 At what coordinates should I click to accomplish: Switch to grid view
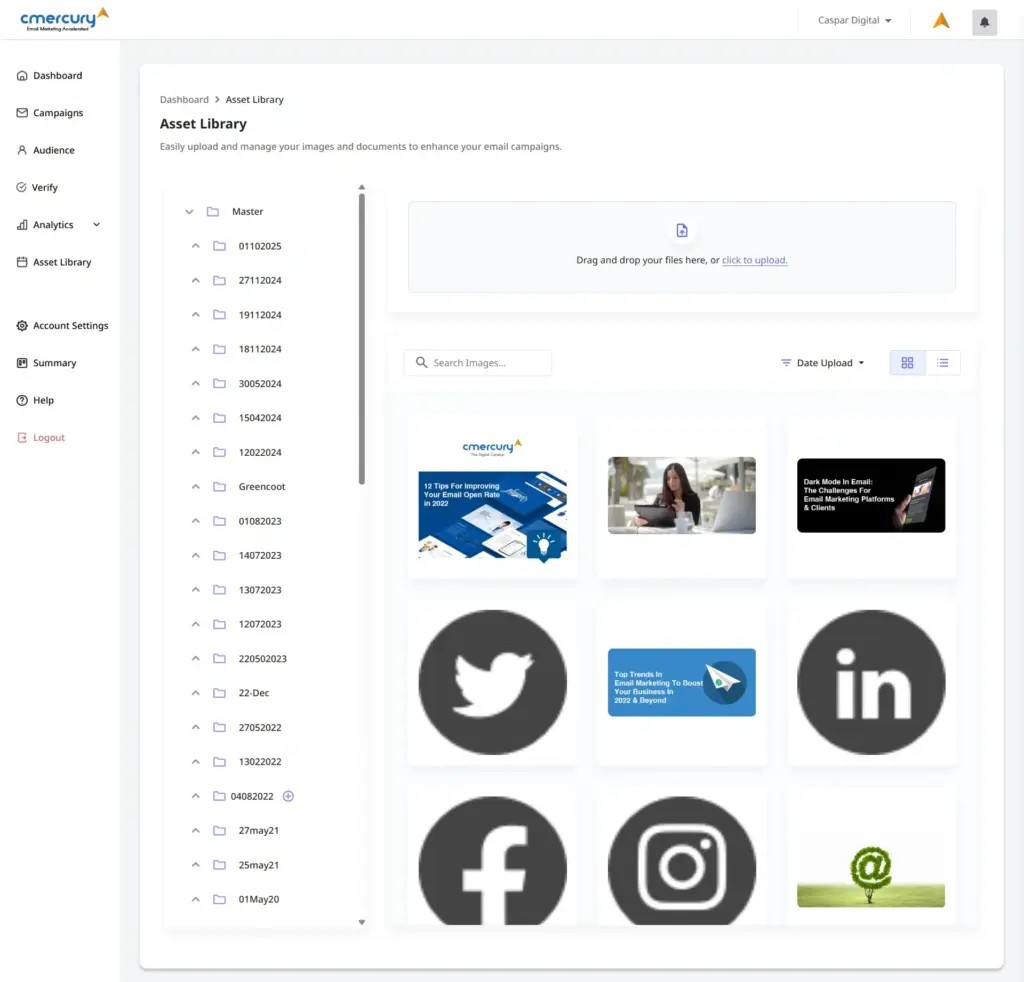click(907, 363)
